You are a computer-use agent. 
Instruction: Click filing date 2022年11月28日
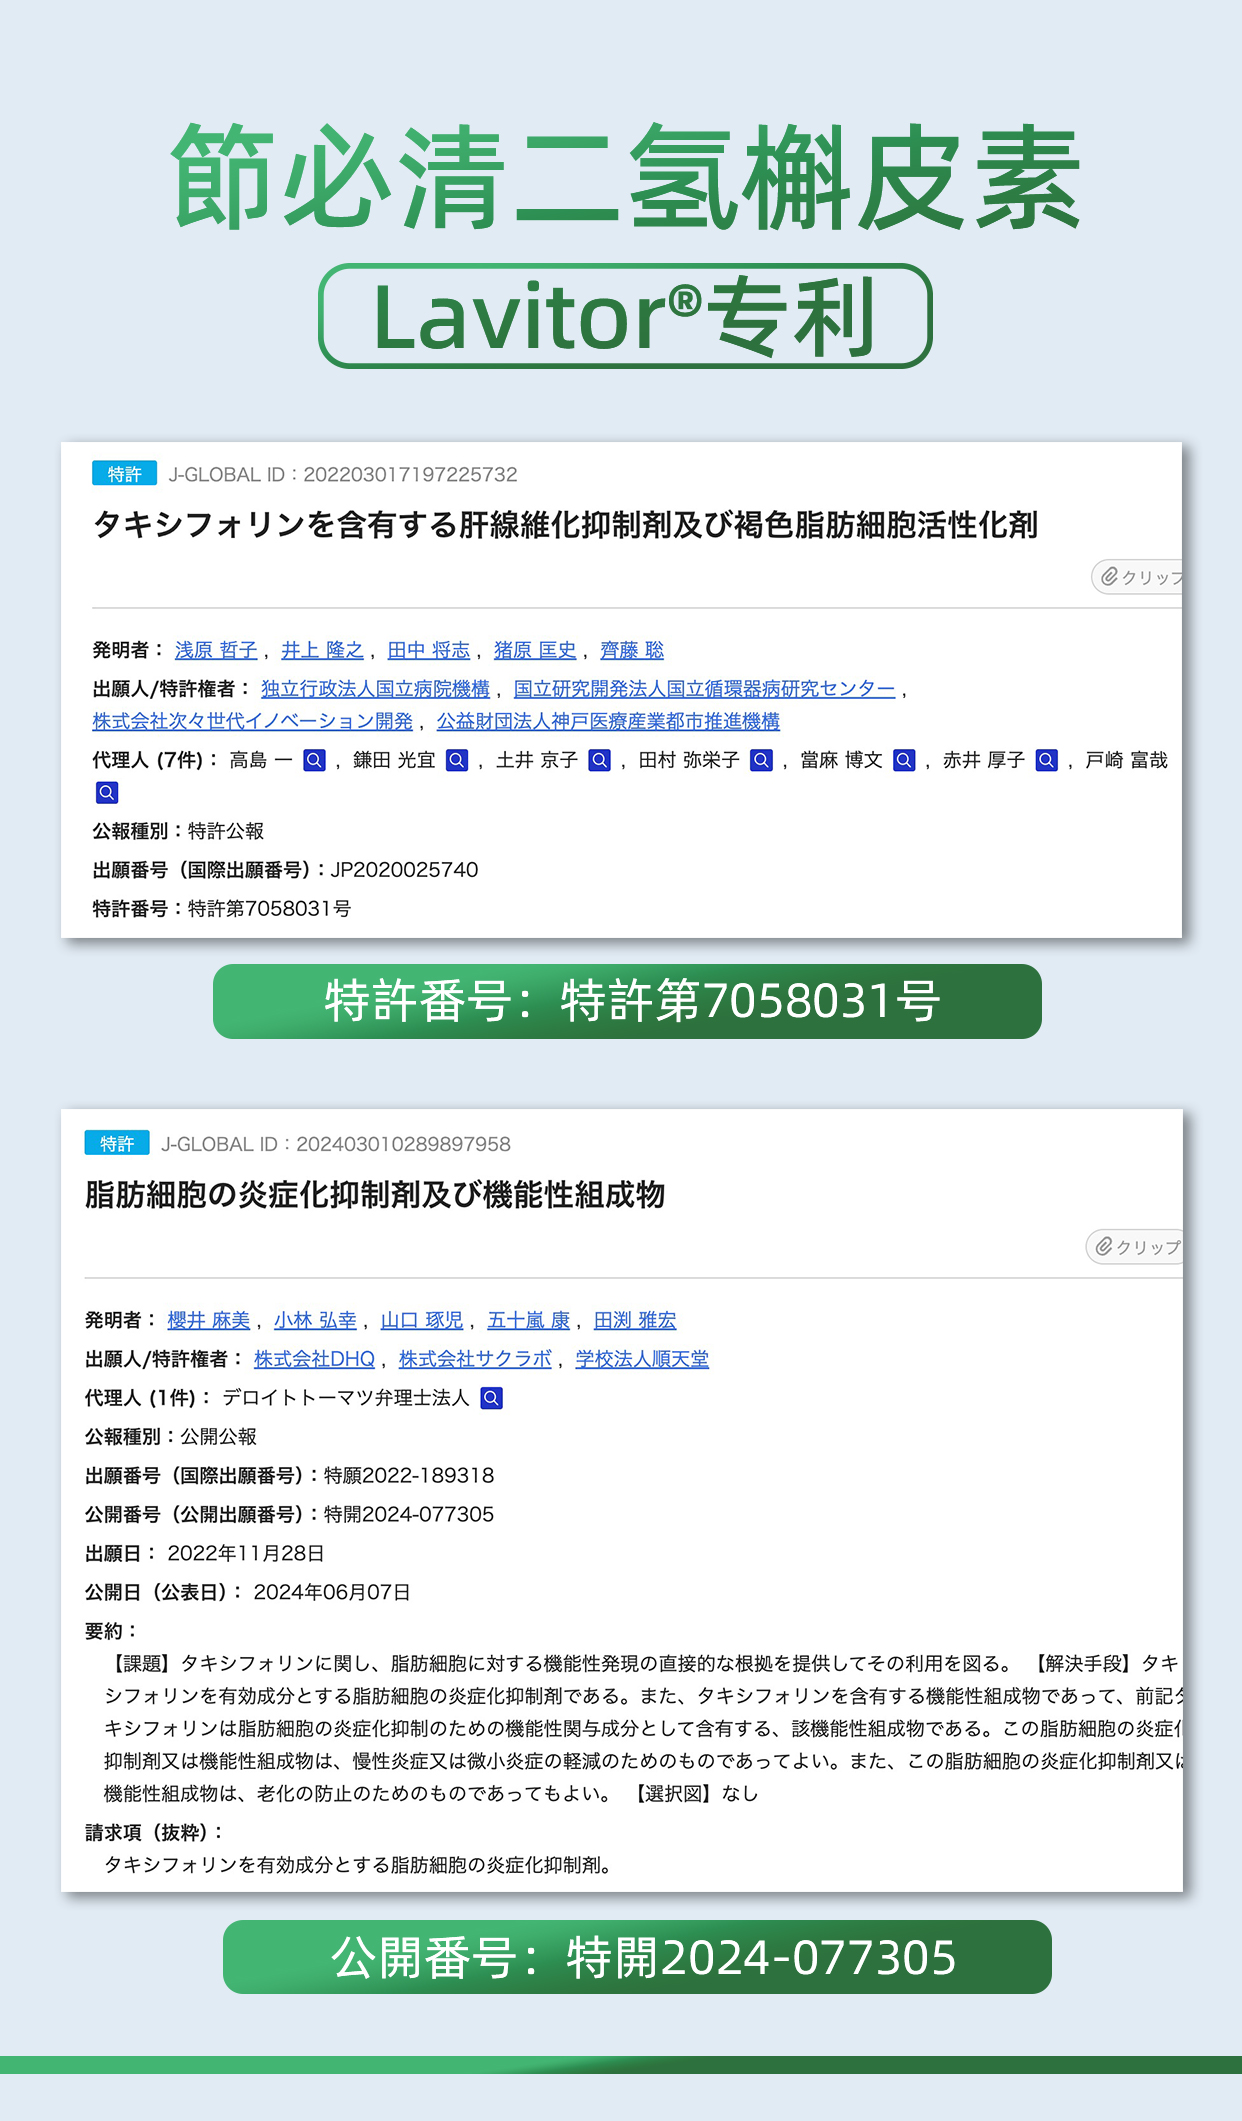pyautogui.click(x=246, y=1554)
